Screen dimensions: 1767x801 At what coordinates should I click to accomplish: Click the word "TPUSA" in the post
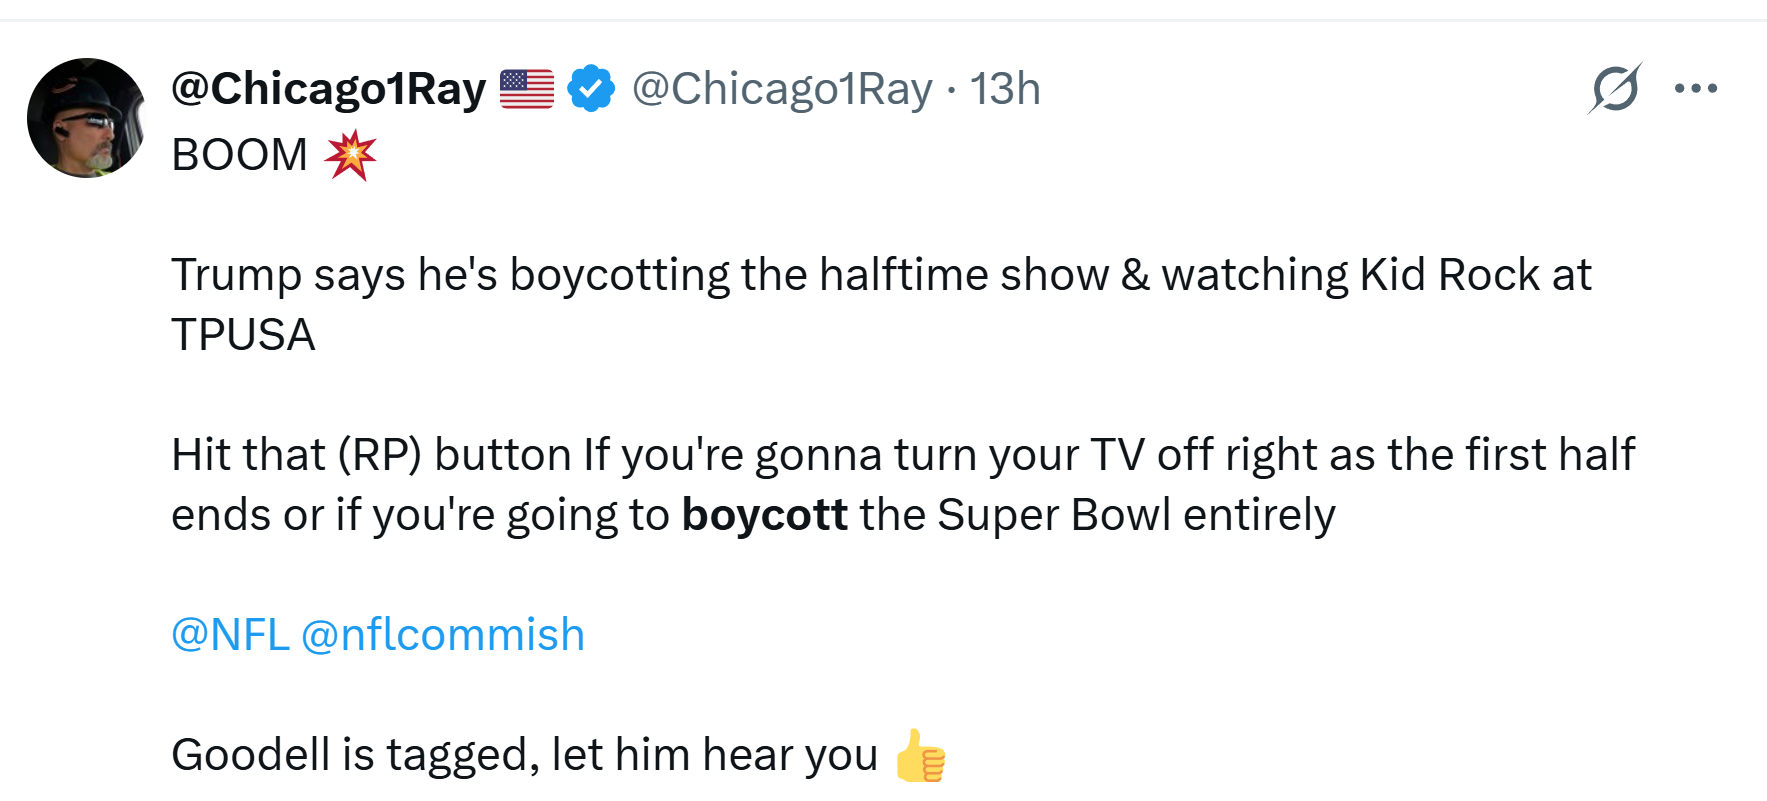(243, 335)
